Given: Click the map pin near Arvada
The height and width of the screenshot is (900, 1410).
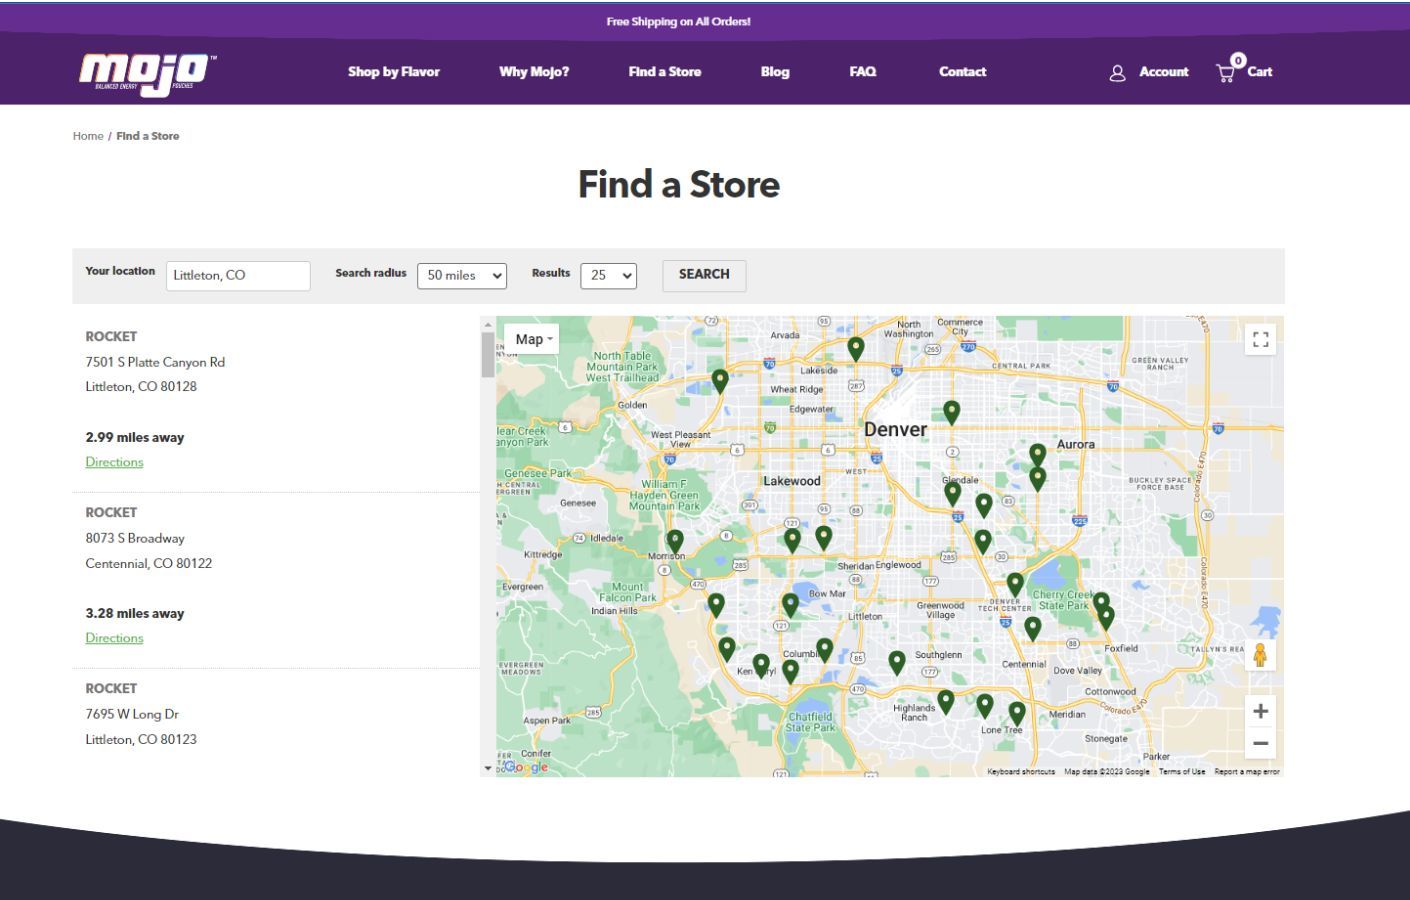Looking at the screenshot, I should click(856, 349).
